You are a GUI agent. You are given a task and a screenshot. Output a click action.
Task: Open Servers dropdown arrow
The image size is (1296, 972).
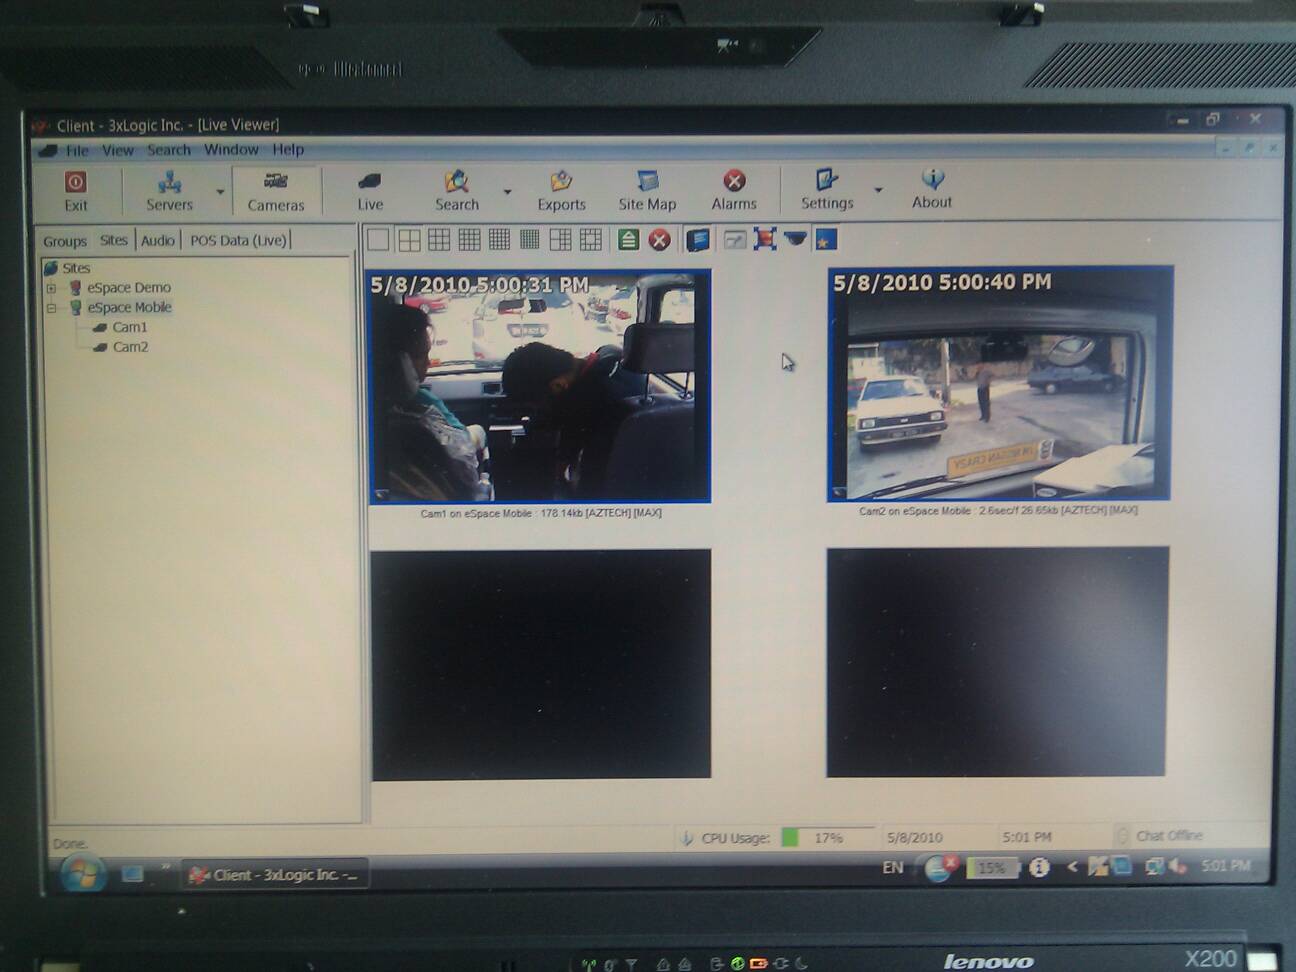[220, 191]
